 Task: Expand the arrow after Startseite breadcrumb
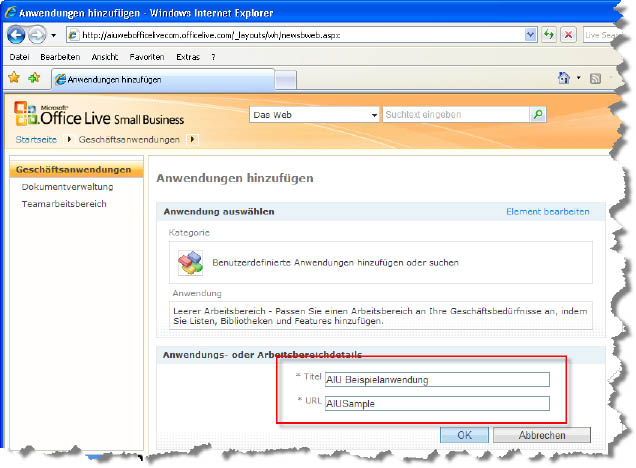(x=69, y=140)
